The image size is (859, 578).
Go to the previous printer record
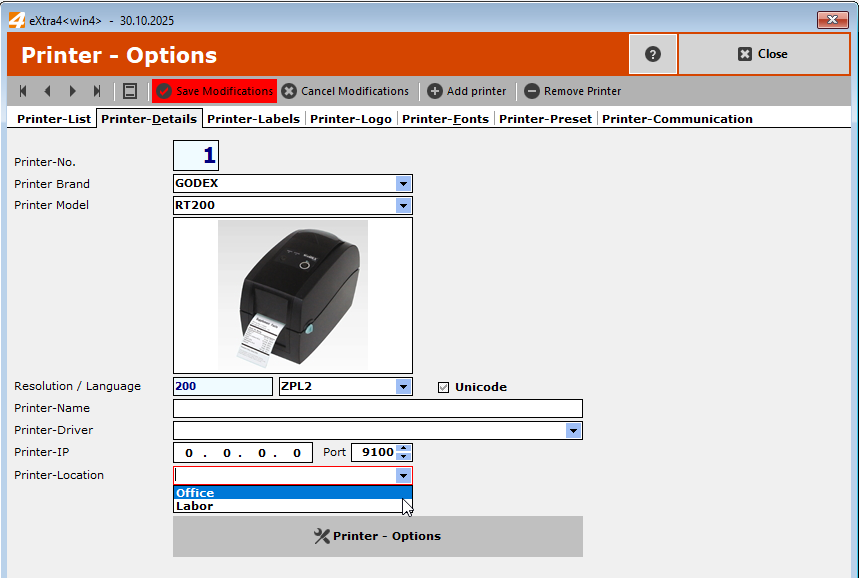pyautogui.click(x=47, y=90)
